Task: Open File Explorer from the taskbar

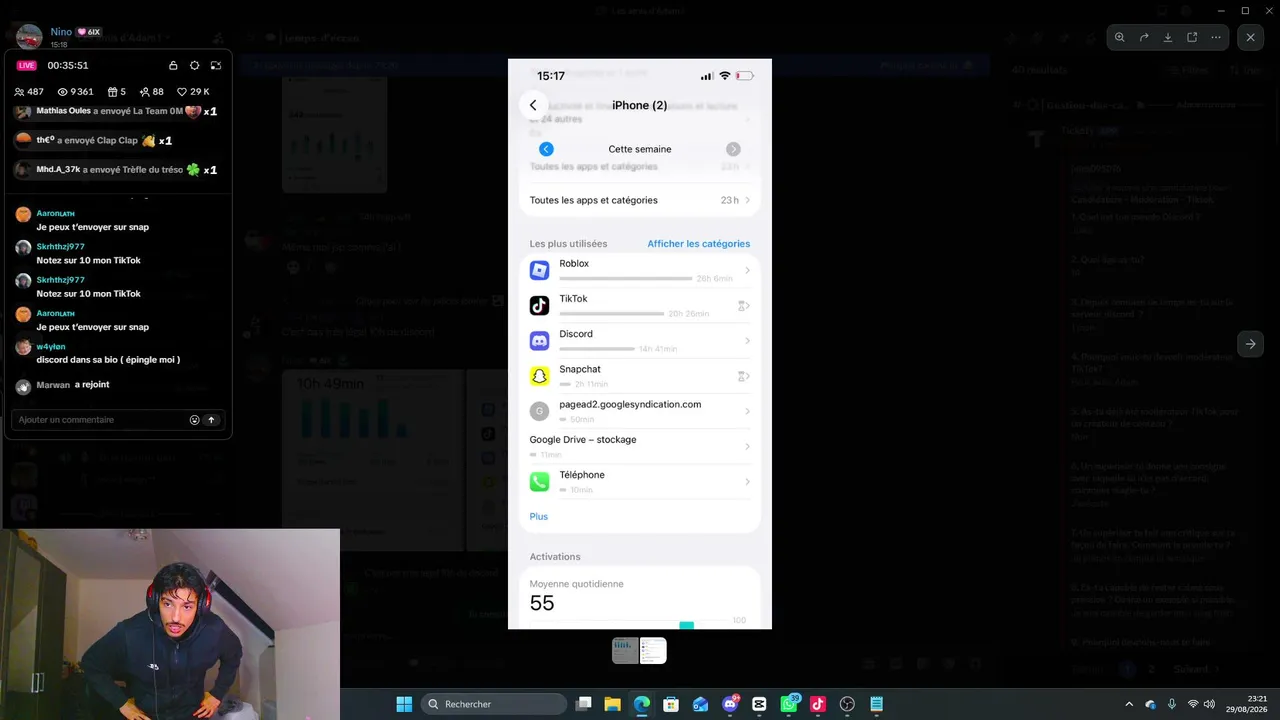Action: (x=613, y=704)
